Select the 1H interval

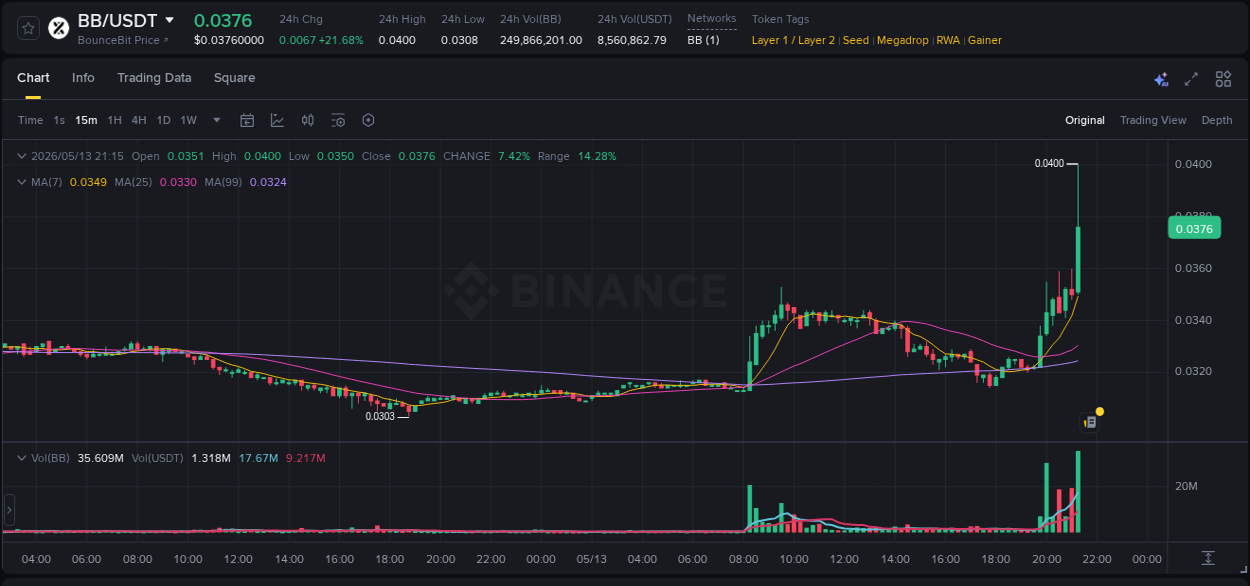coord(115,120)
